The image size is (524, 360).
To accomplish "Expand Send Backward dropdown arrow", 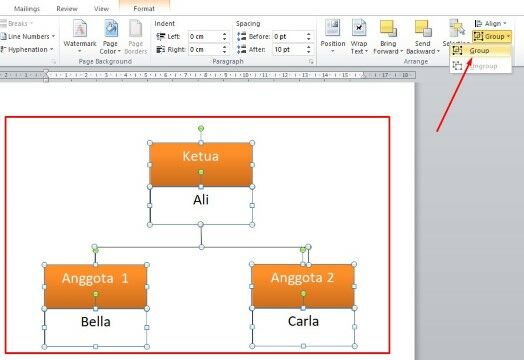I will (x=438, y=51).
